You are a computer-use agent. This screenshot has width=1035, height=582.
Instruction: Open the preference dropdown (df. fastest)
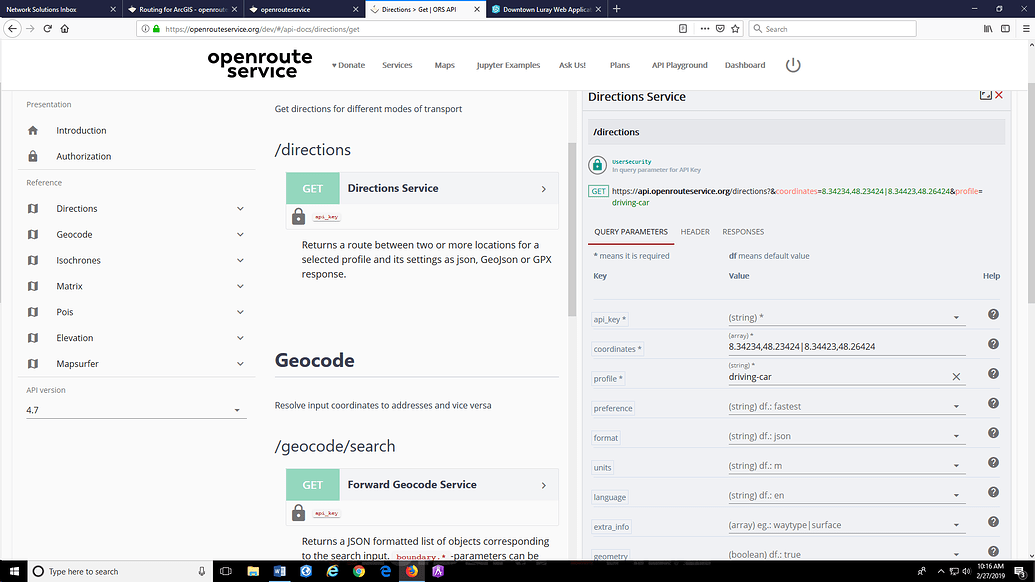coord(846,406)
